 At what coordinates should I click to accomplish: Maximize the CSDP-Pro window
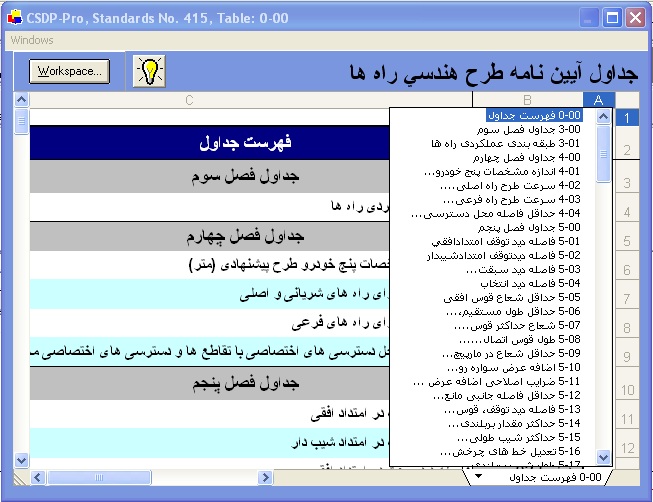point(612,18)
